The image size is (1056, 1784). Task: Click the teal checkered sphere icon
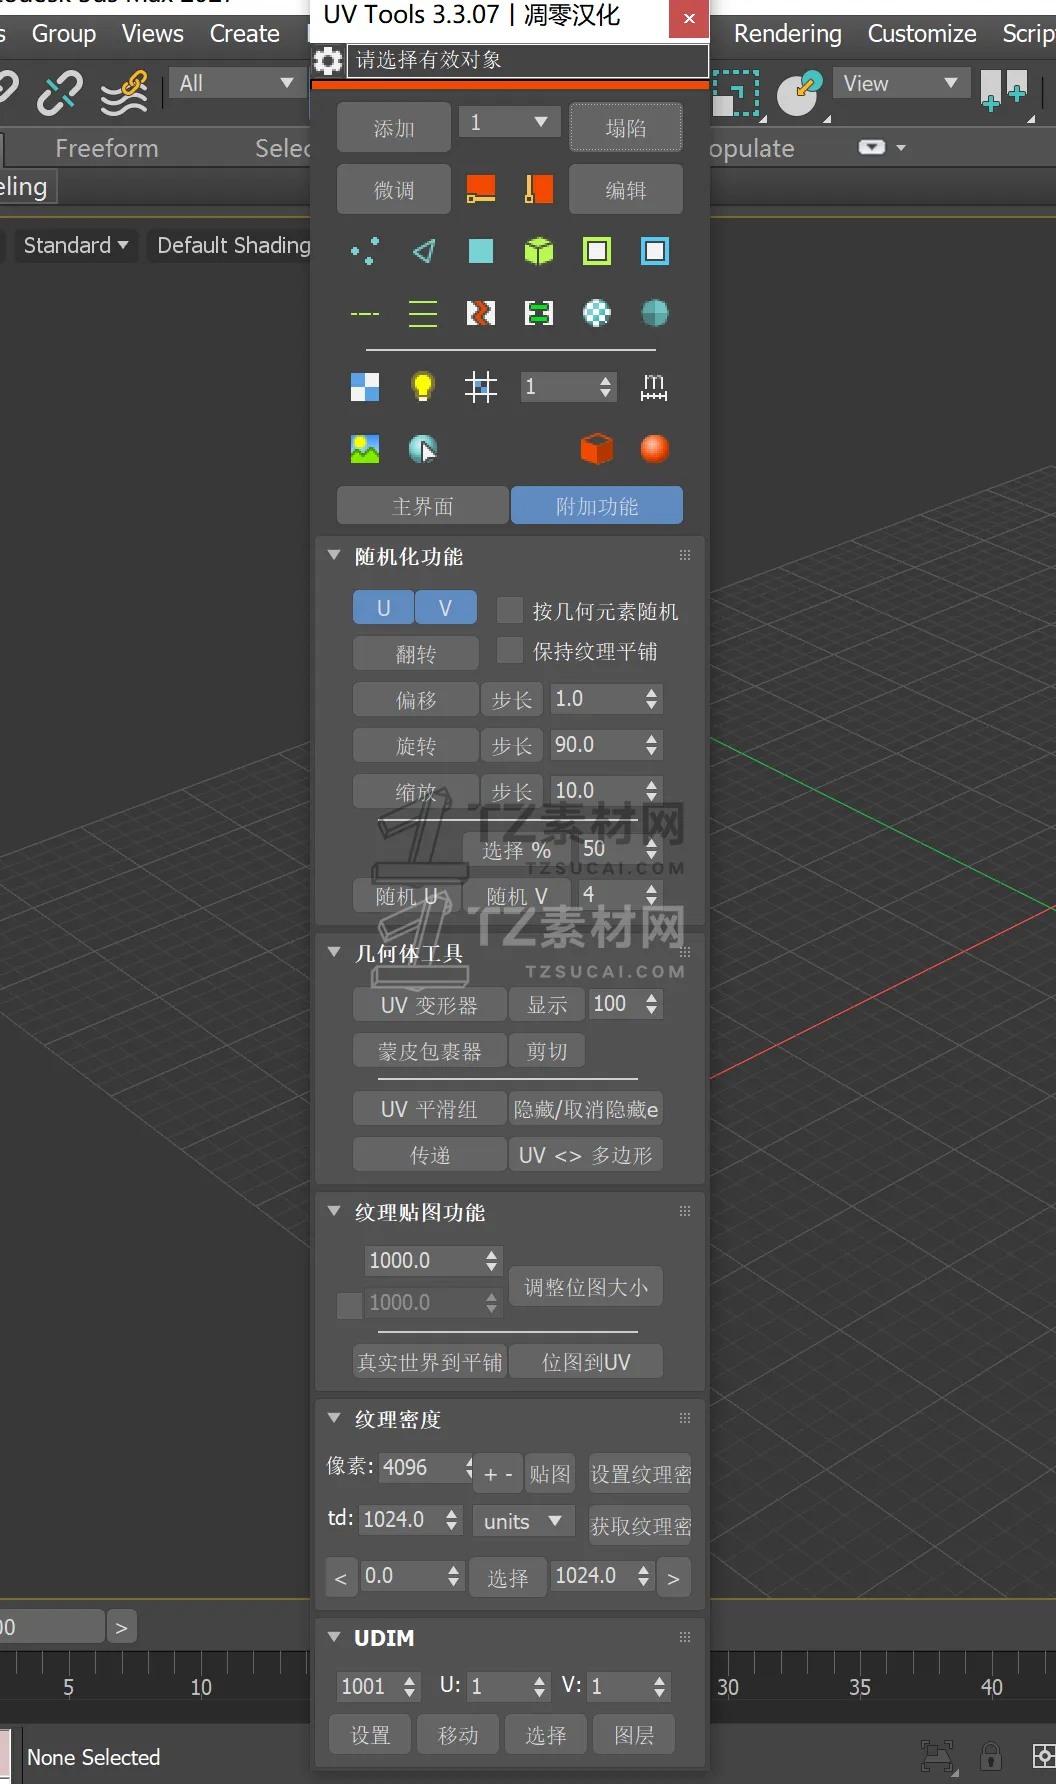click(x=597, y=314)
